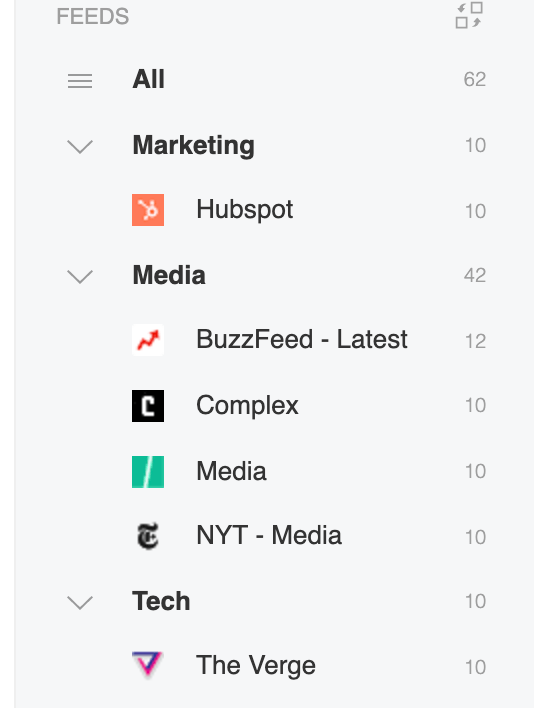534x708 pixels.
Task: Click The Verge triangle logo icon
Action: (x=147, y=664)
